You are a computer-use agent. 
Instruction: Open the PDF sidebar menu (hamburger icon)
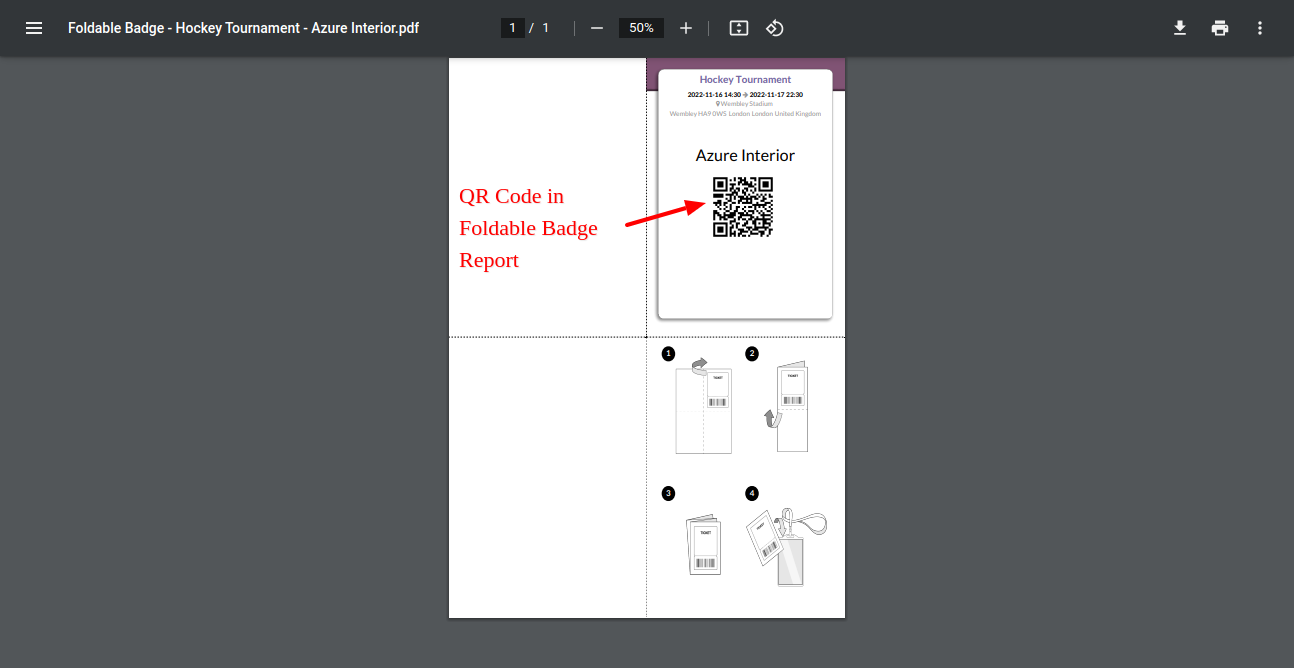pyautogui.click(x=34, y=28)
